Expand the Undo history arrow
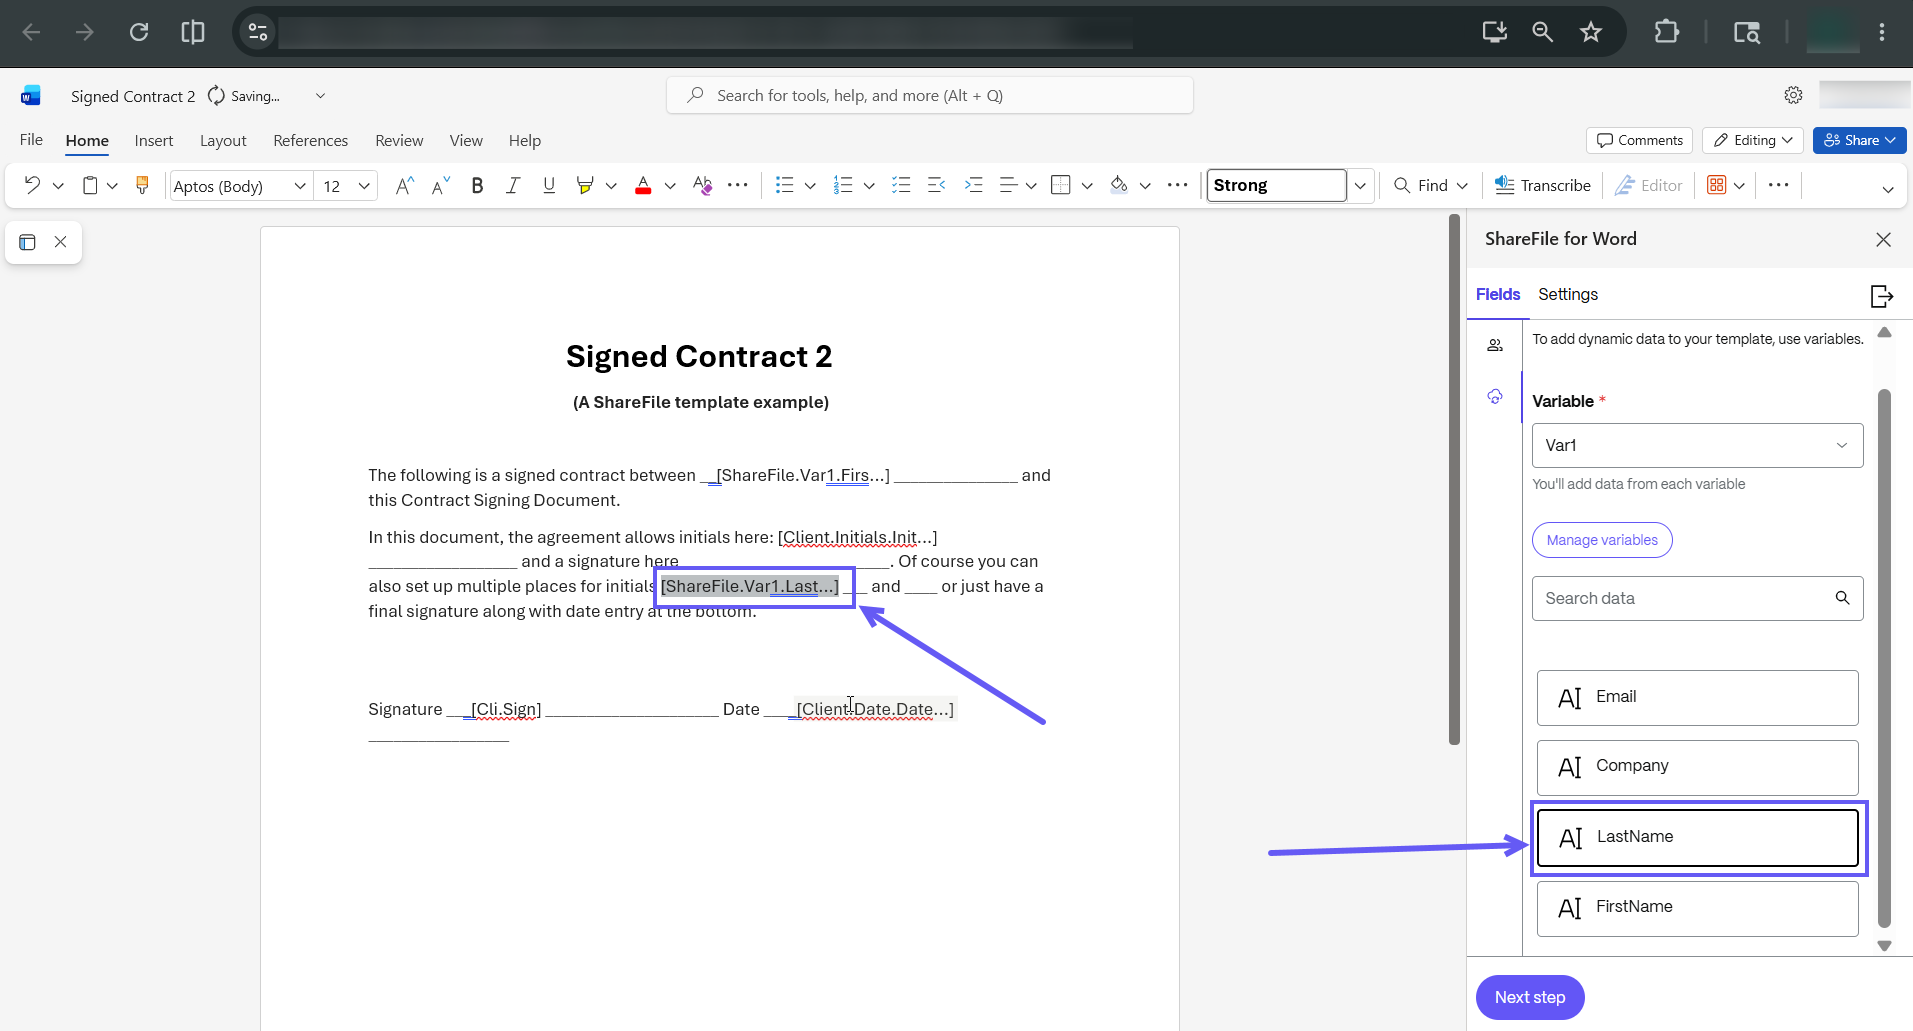Screen dimensions: 1913x1031 [x=58, y=186]
